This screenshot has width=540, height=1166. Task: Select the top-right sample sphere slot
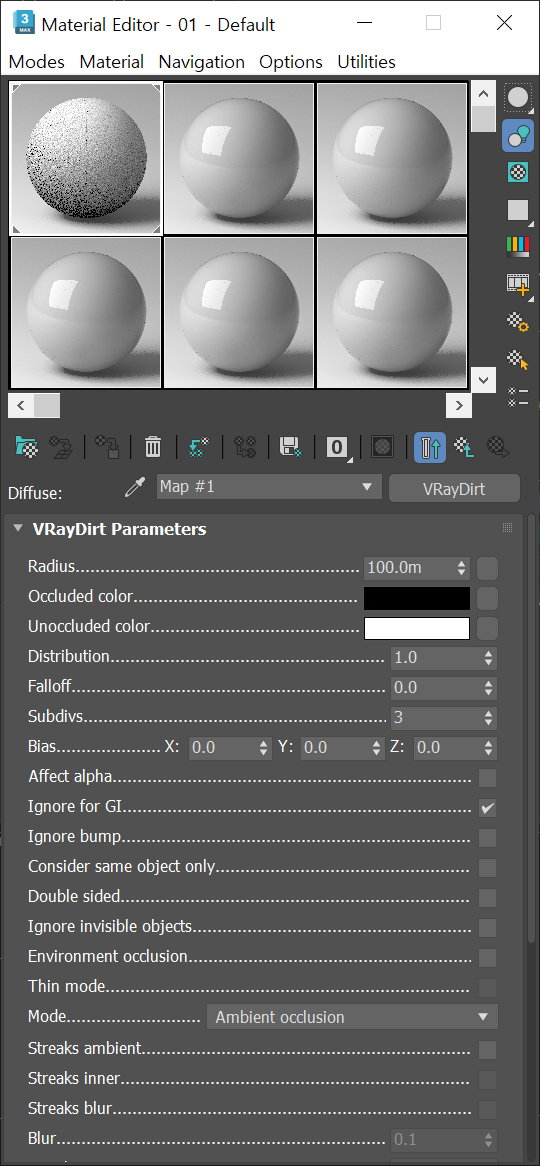(392, 158)
